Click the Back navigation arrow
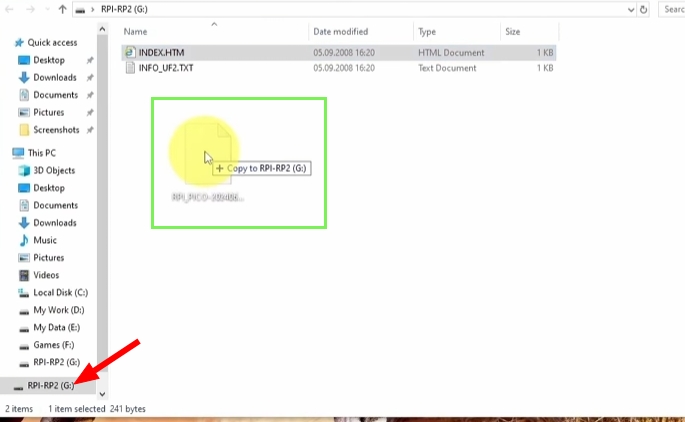Screen dimensions: 685x422 point(8,10)
